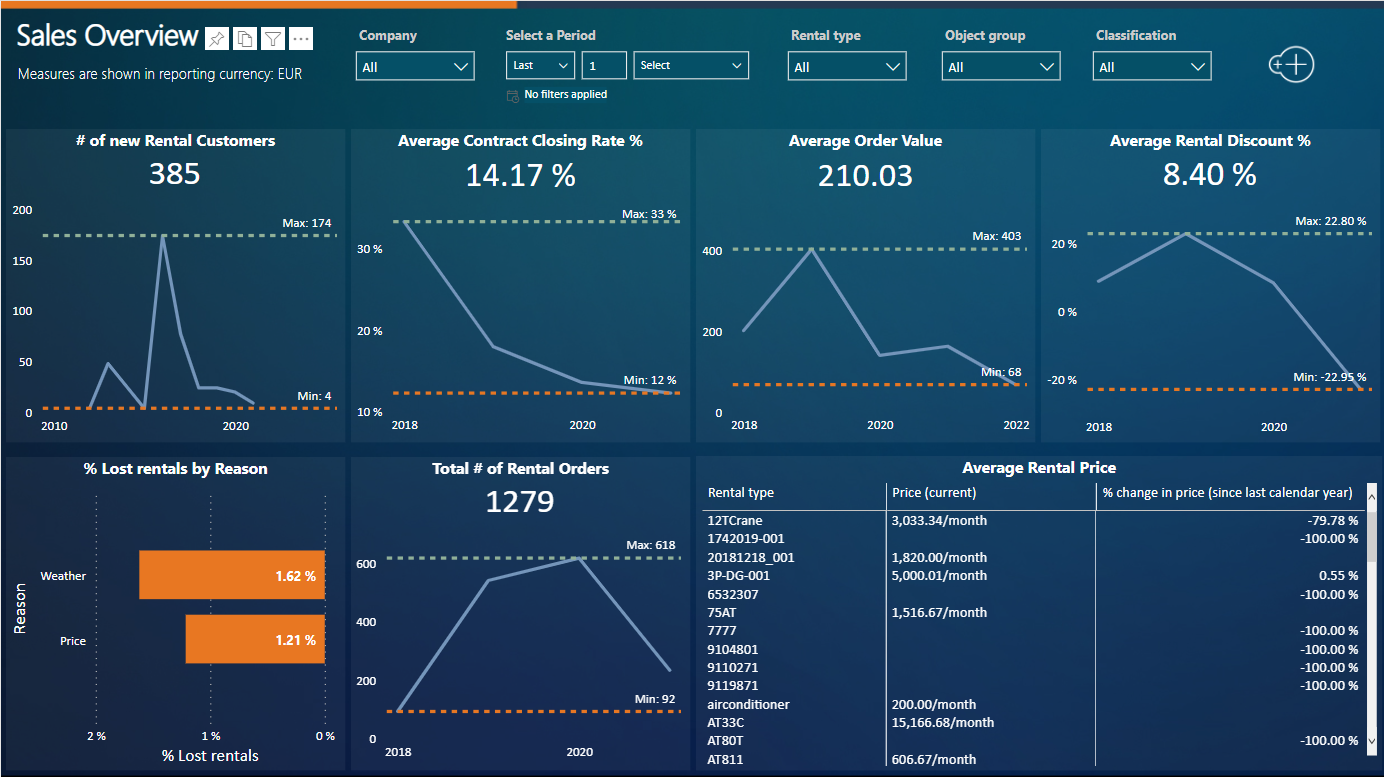Click the 14.17 % closing rate value

520,175
